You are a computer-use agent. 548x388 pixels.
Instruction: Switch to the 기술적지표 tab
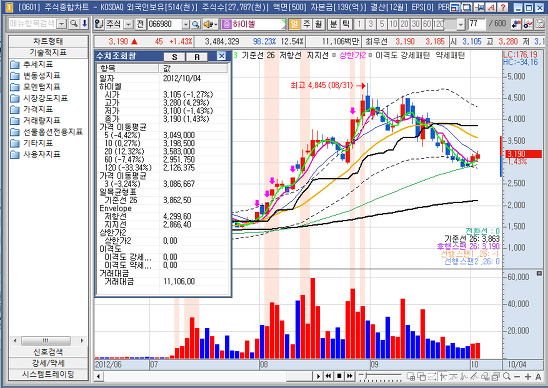[x=48, y=53]
